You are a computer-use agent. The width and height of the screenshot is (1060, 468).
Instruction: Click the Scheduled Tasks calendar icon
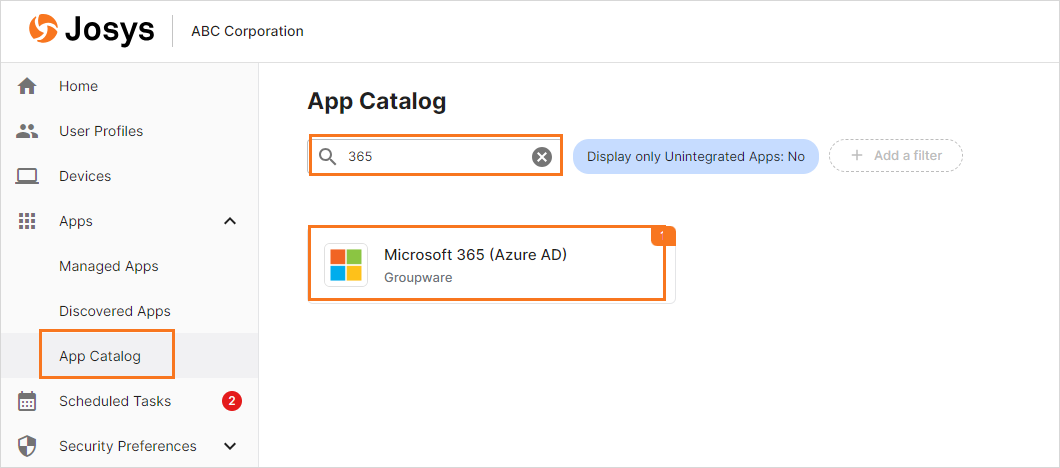[x=27, y=401]
